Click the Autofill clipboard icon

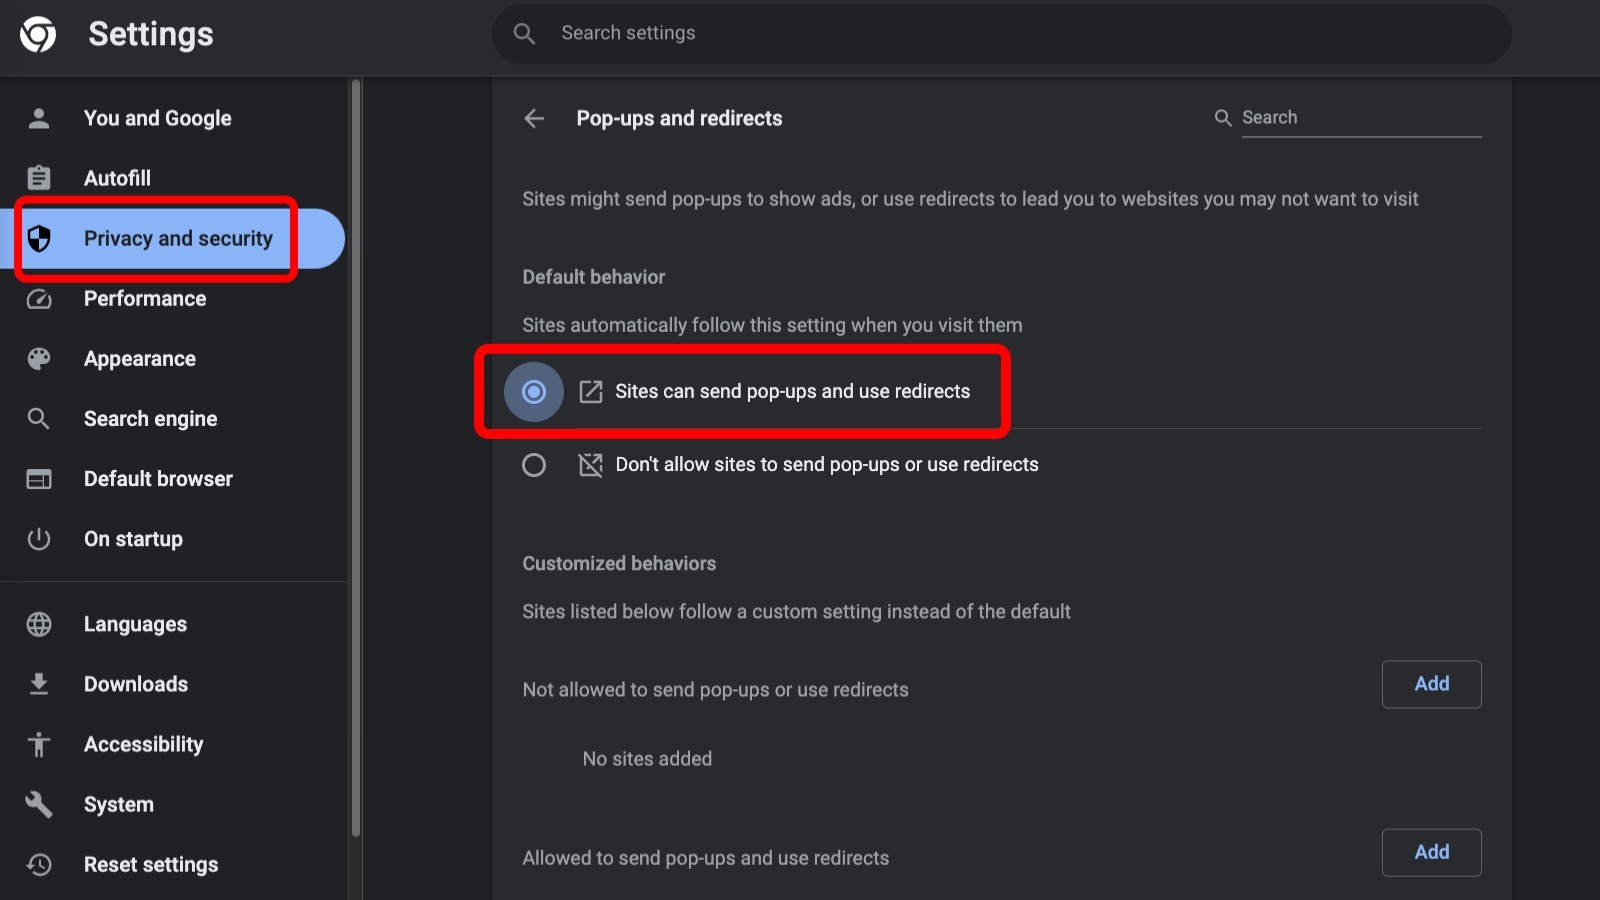point(39,177)
